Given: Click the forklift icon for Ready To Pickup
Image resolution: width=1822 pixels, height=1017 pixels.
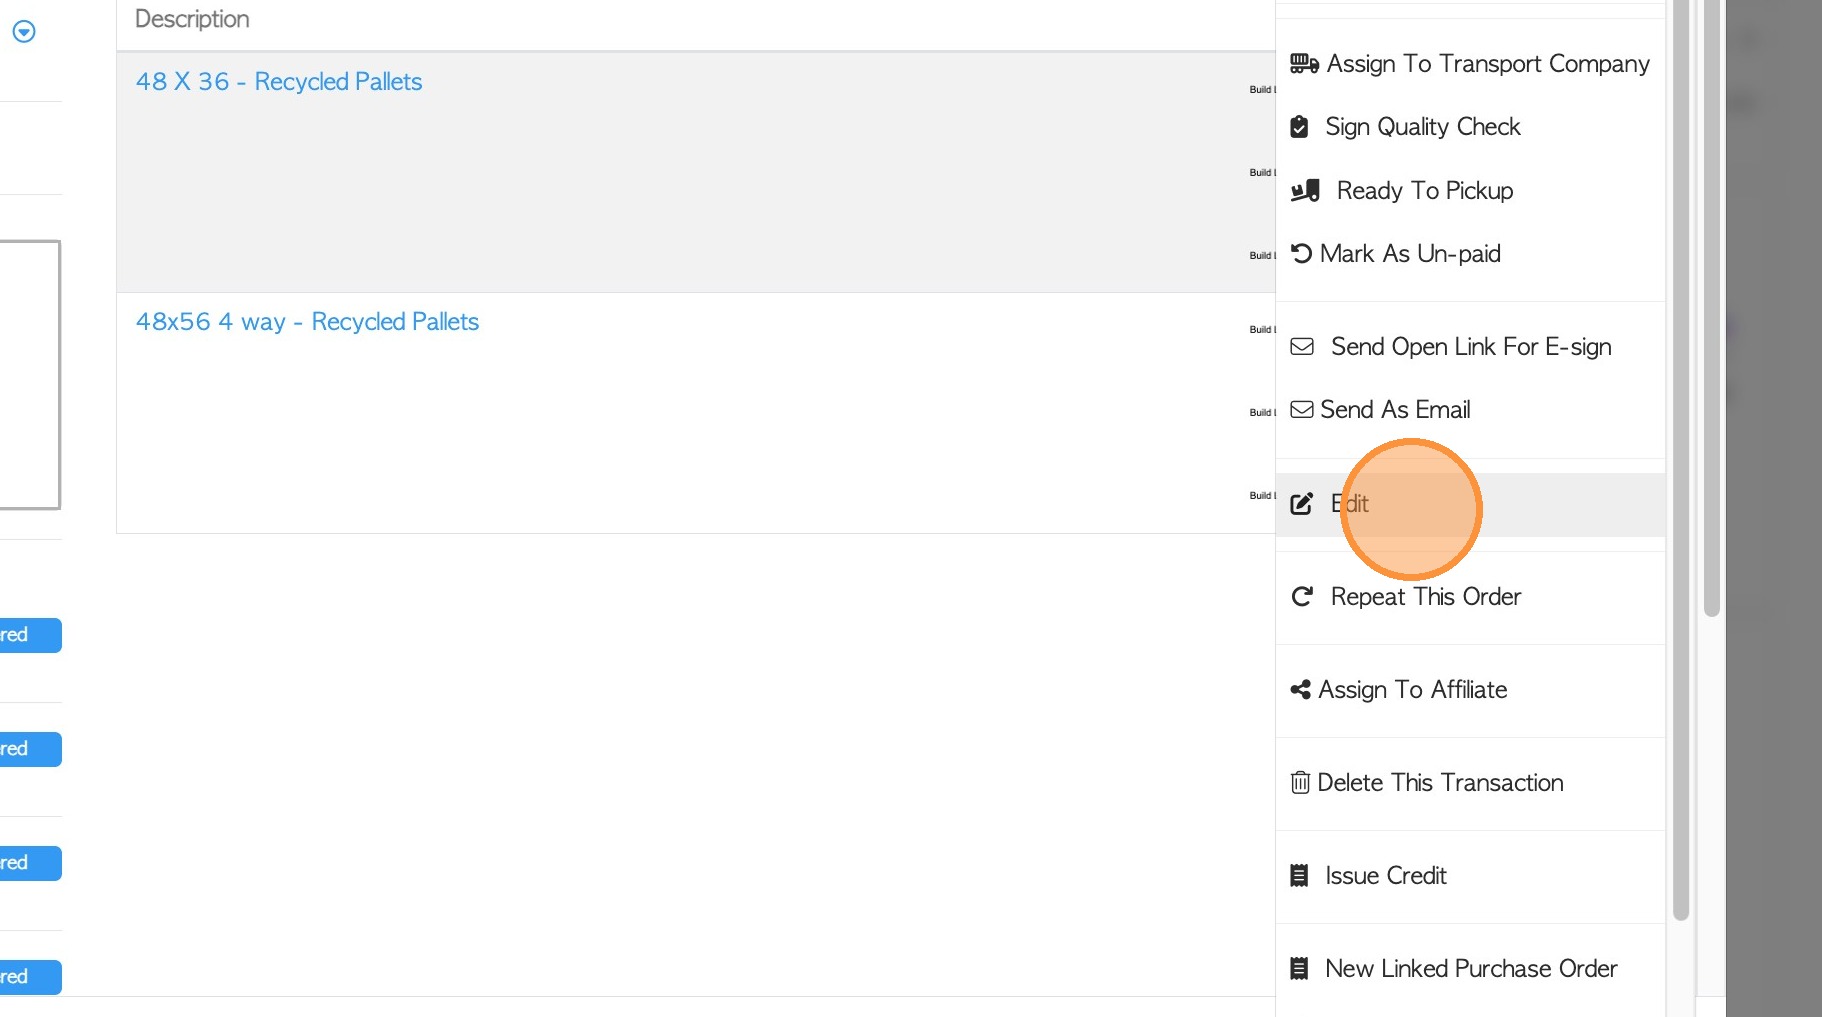Looking at the screenshot, I should coord(1305,191).
